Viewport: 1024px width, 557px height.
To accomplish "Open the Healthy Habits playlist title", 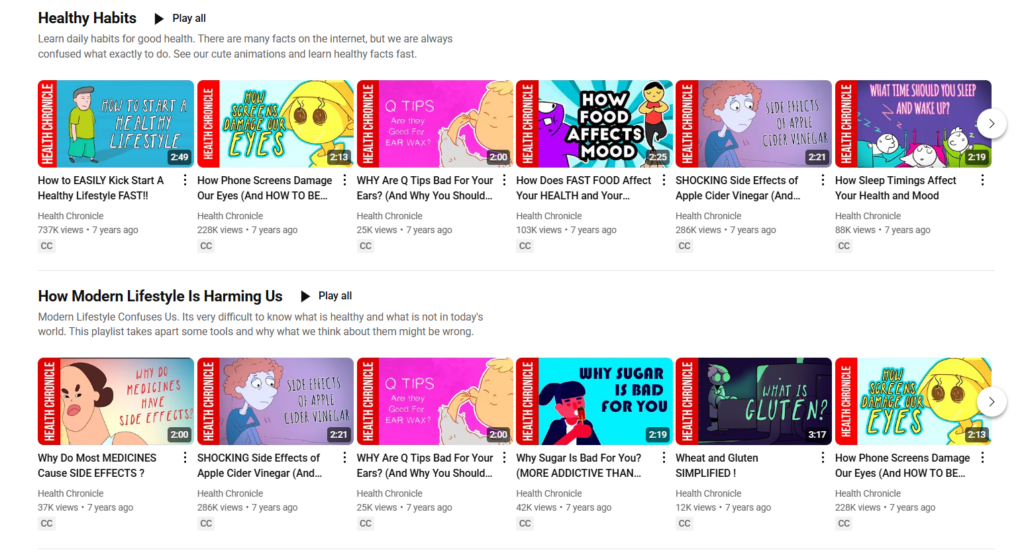I will pyautogui.click(x=87, y=18).
